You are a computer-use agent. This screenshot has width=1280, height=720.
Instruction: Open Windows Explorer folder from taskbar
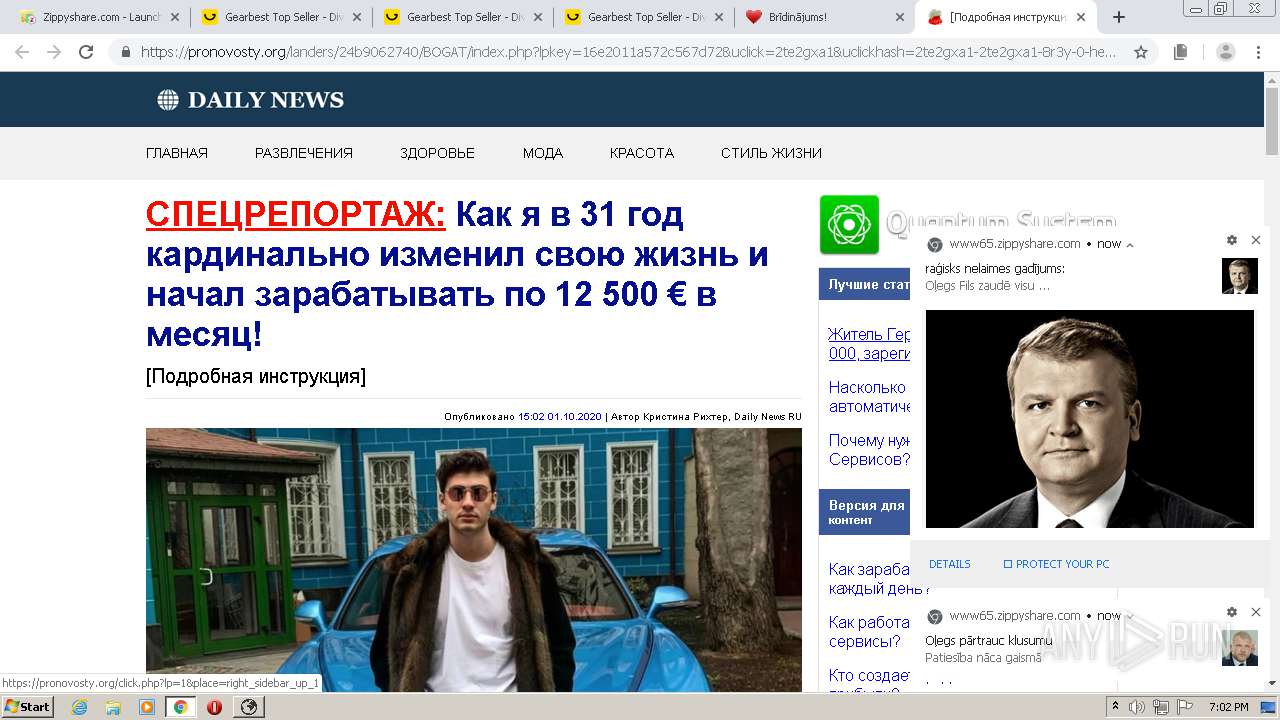113,707
